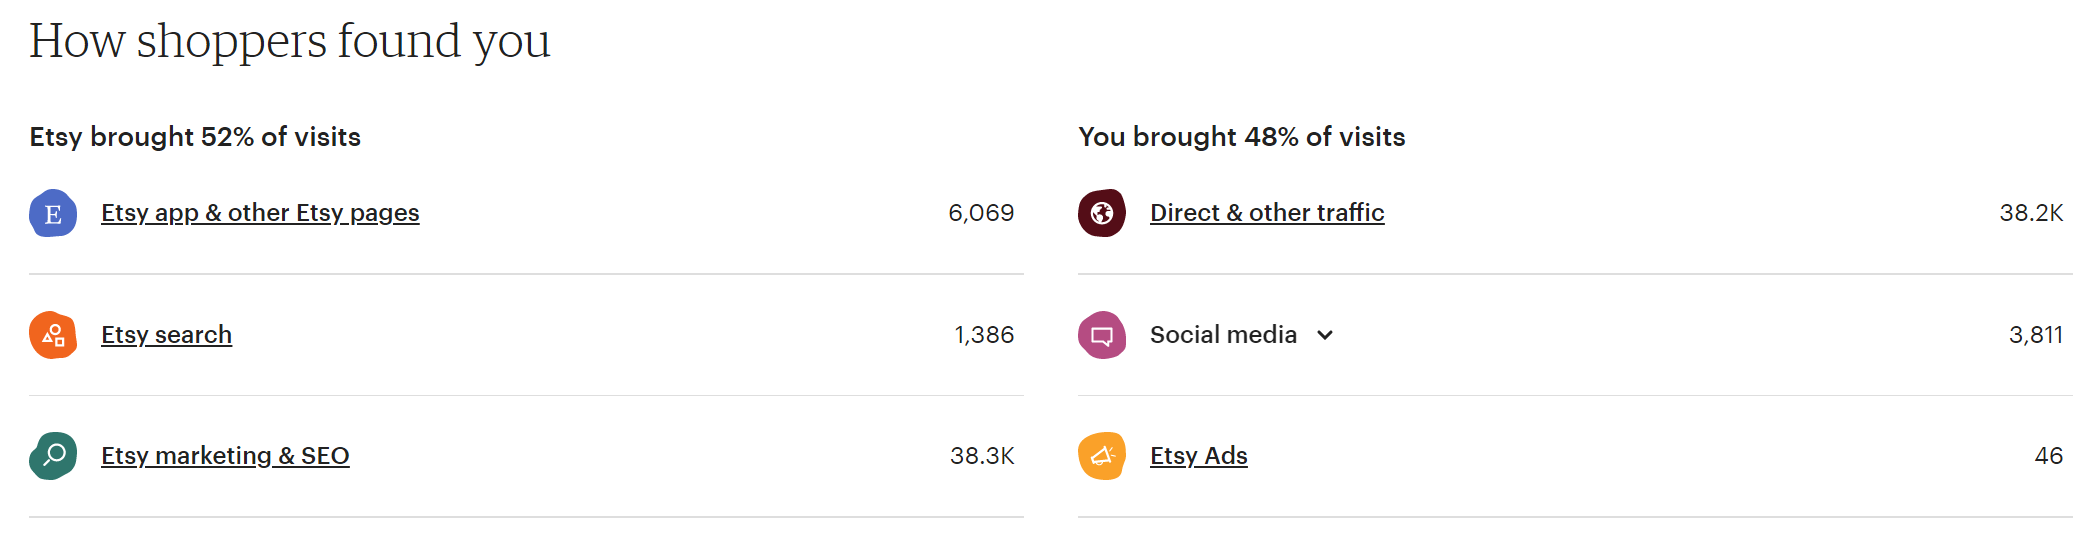Click the Social media label text
The image size is (2085, 542).
(1223, 335)
